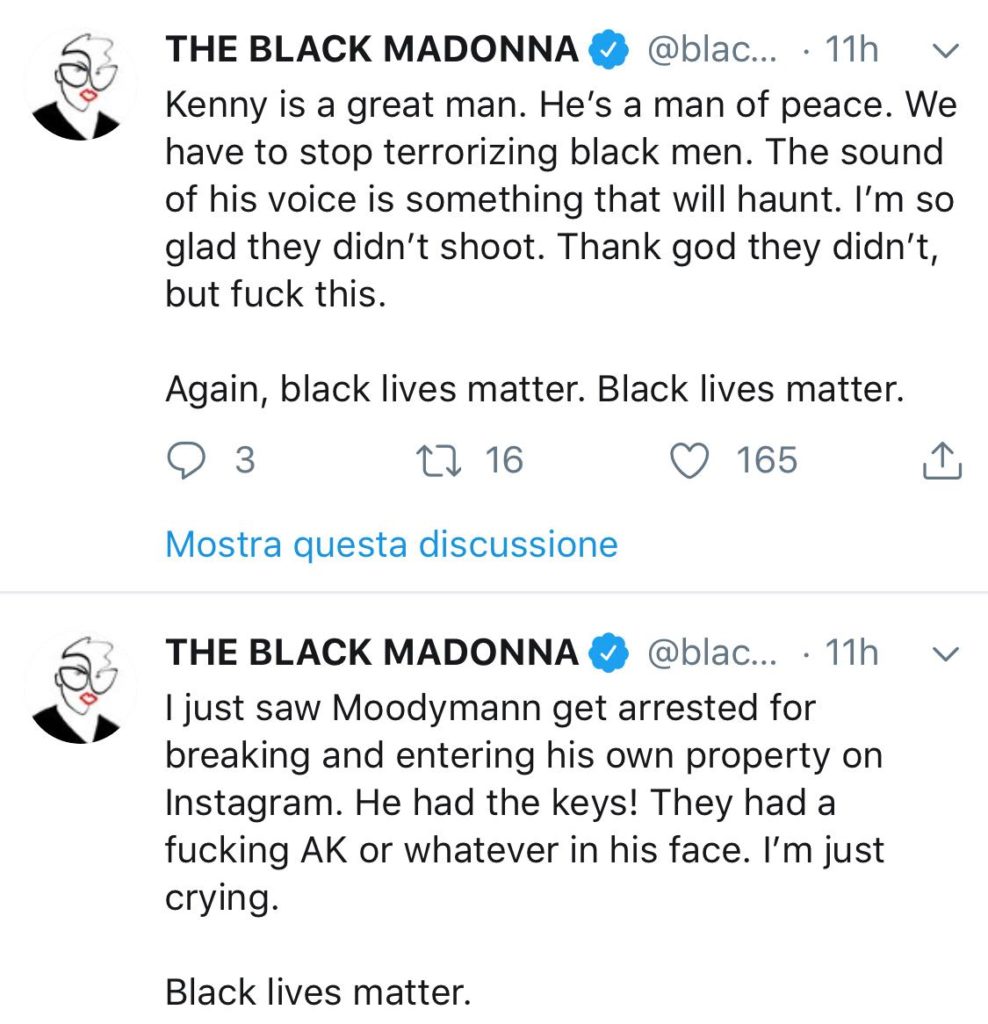
Task: Open the first tweet's chevron menu
Action: click(945, 50)
